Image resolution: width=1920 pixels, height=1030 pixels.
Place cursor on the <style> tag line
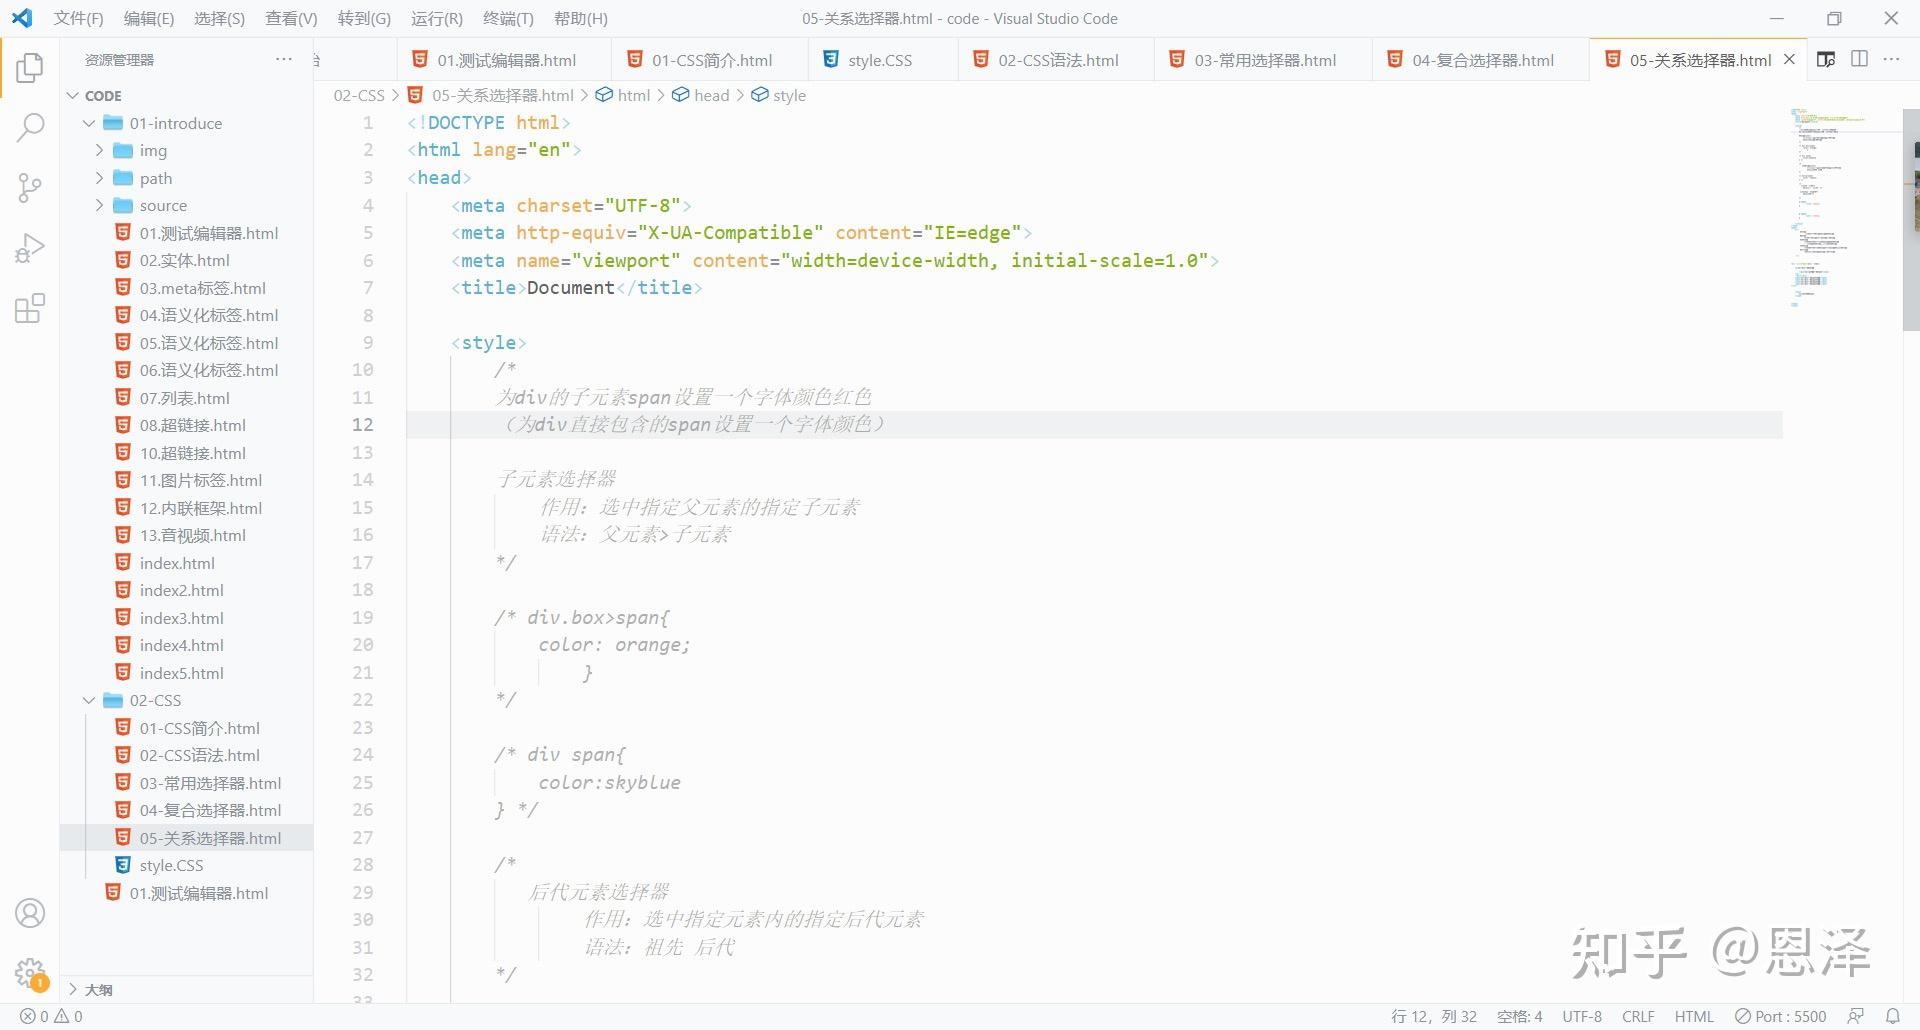488,343
